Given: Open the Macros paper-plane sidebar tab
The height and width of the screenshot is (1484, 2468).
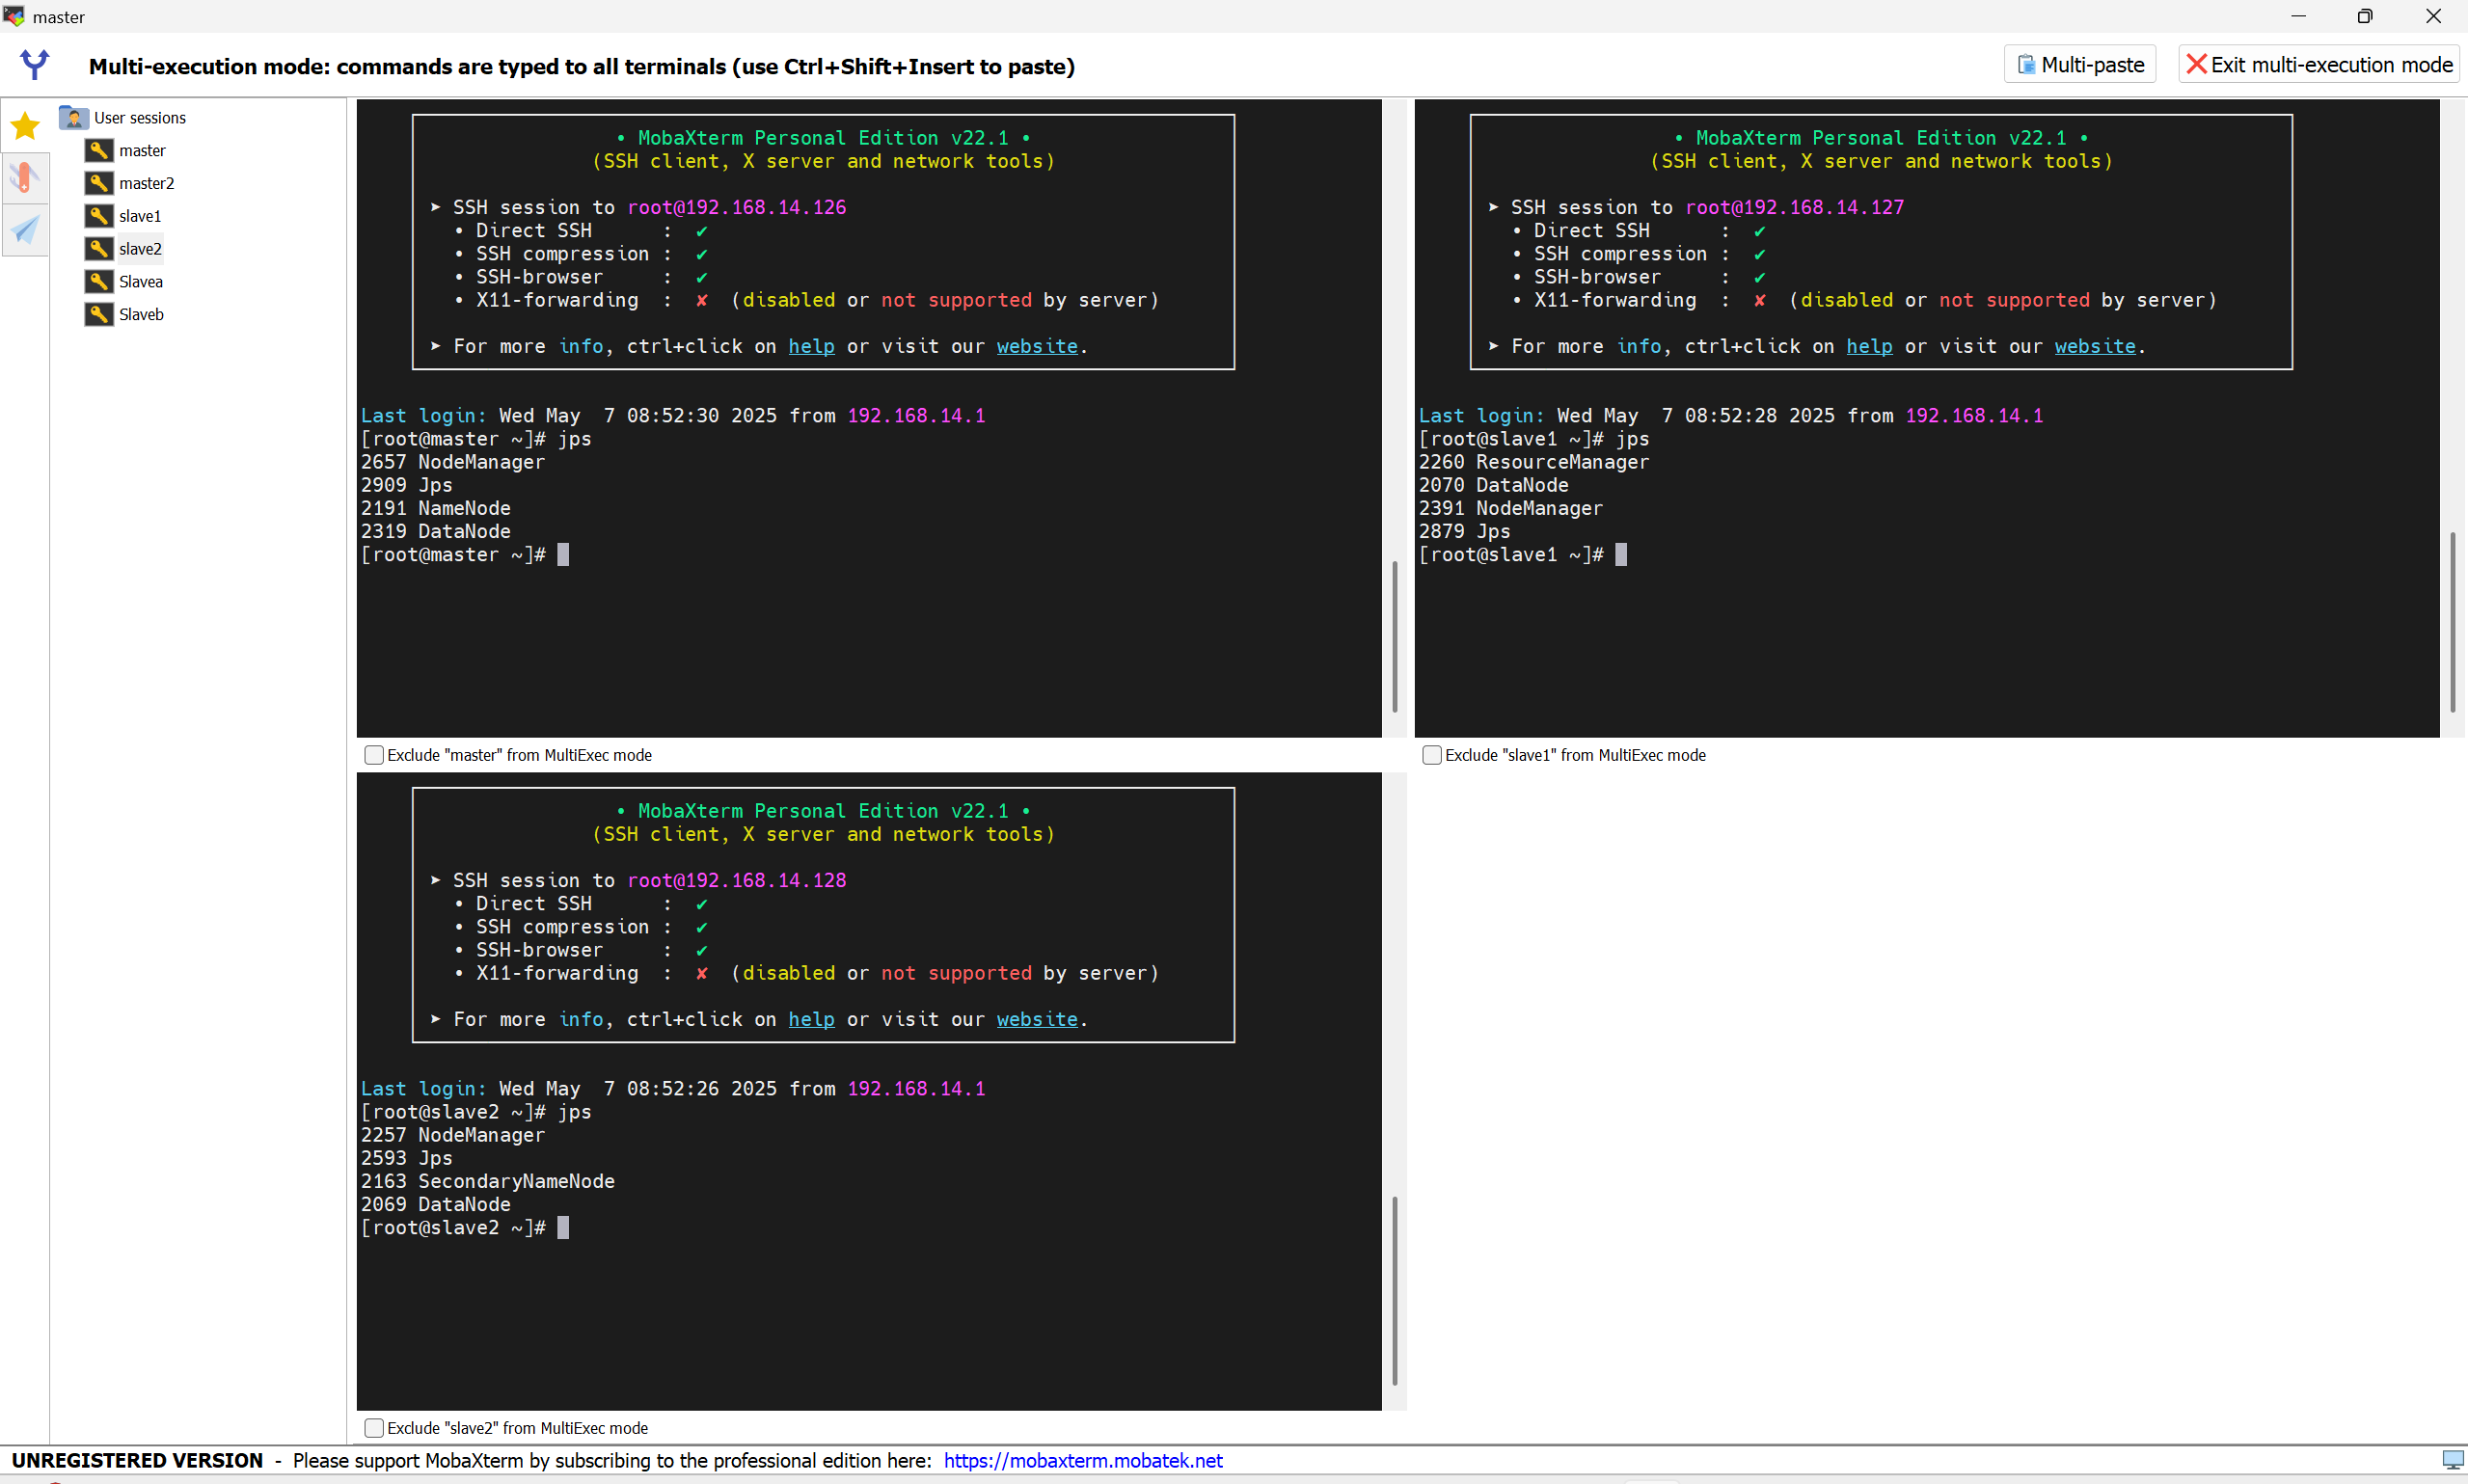Looking at the screenshot, I should pyautogui.click(x=25, y=230).
